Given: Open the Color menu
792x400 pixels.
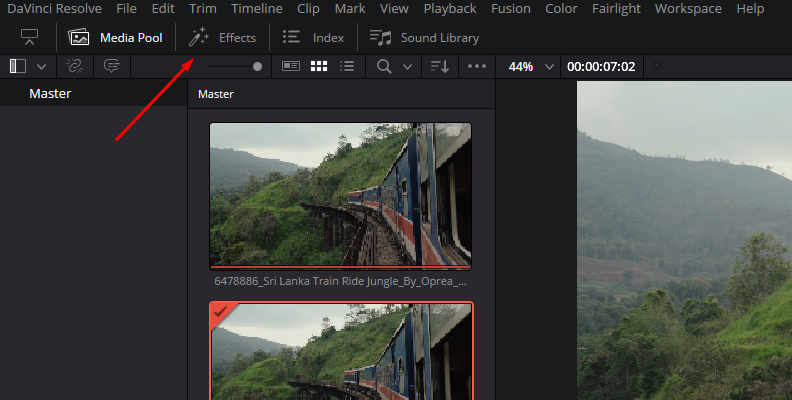Looking at the screenshot, I should pyautogui.click(x=561, y=9).
